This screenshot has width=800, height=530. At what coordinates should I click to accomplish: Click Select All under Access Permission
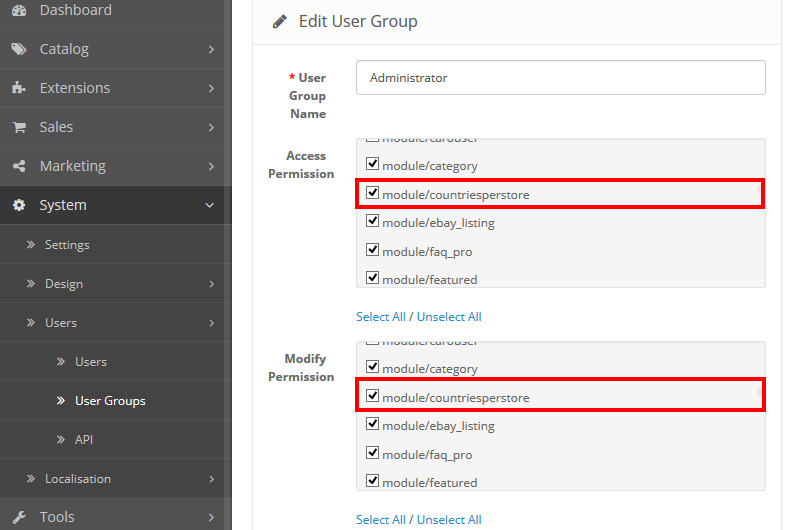(381, 317)
